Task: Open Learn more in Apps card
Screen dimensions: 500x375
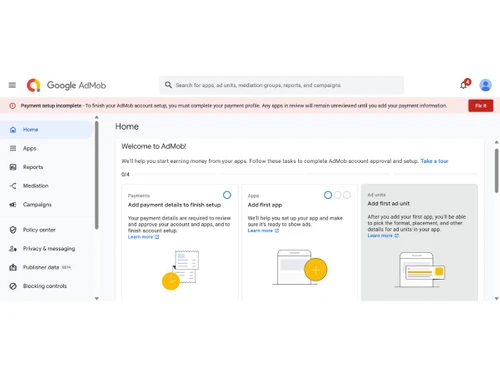Action: coord(263,230)
